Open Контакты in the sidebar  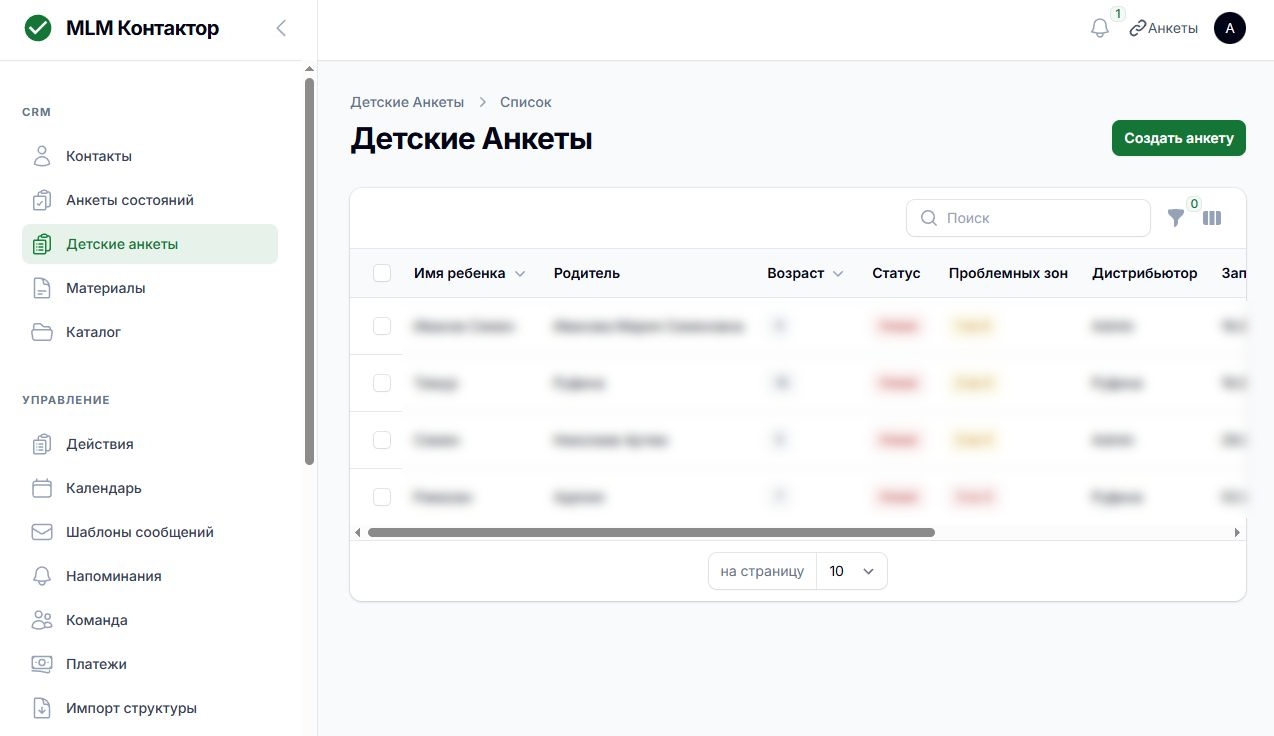point(150,156)
